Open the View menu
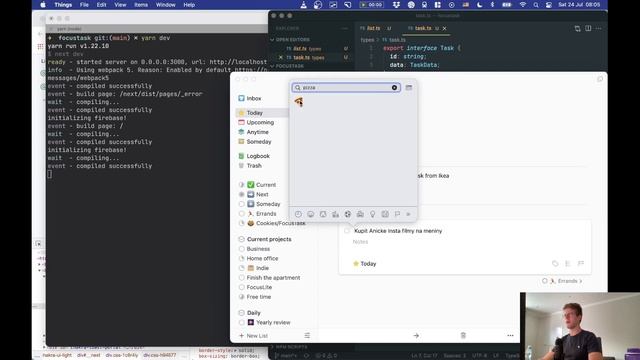The height and width of the screenshot is (360, 640). pyautogui.click(x=120, y=5)
